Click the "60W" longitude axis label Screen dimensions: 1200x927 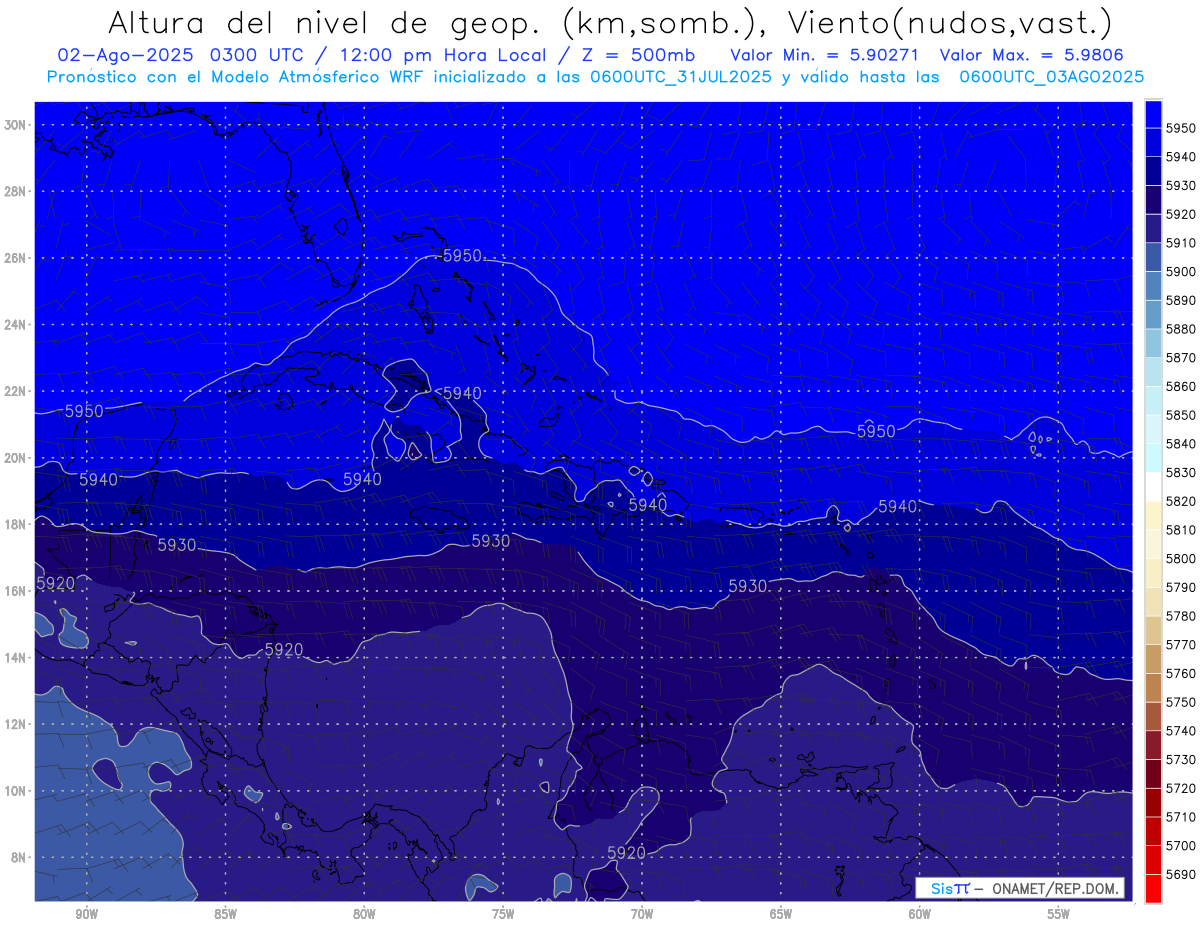(x=920, y=915)
